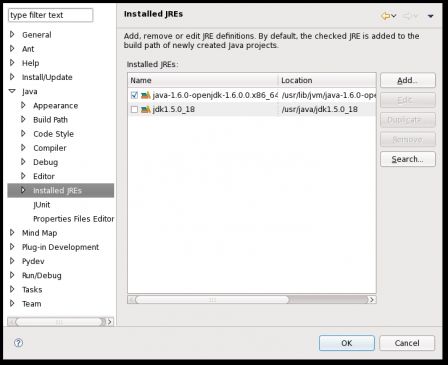Click the preferences tree horizontal scrollbar thumb

point(59,322)
